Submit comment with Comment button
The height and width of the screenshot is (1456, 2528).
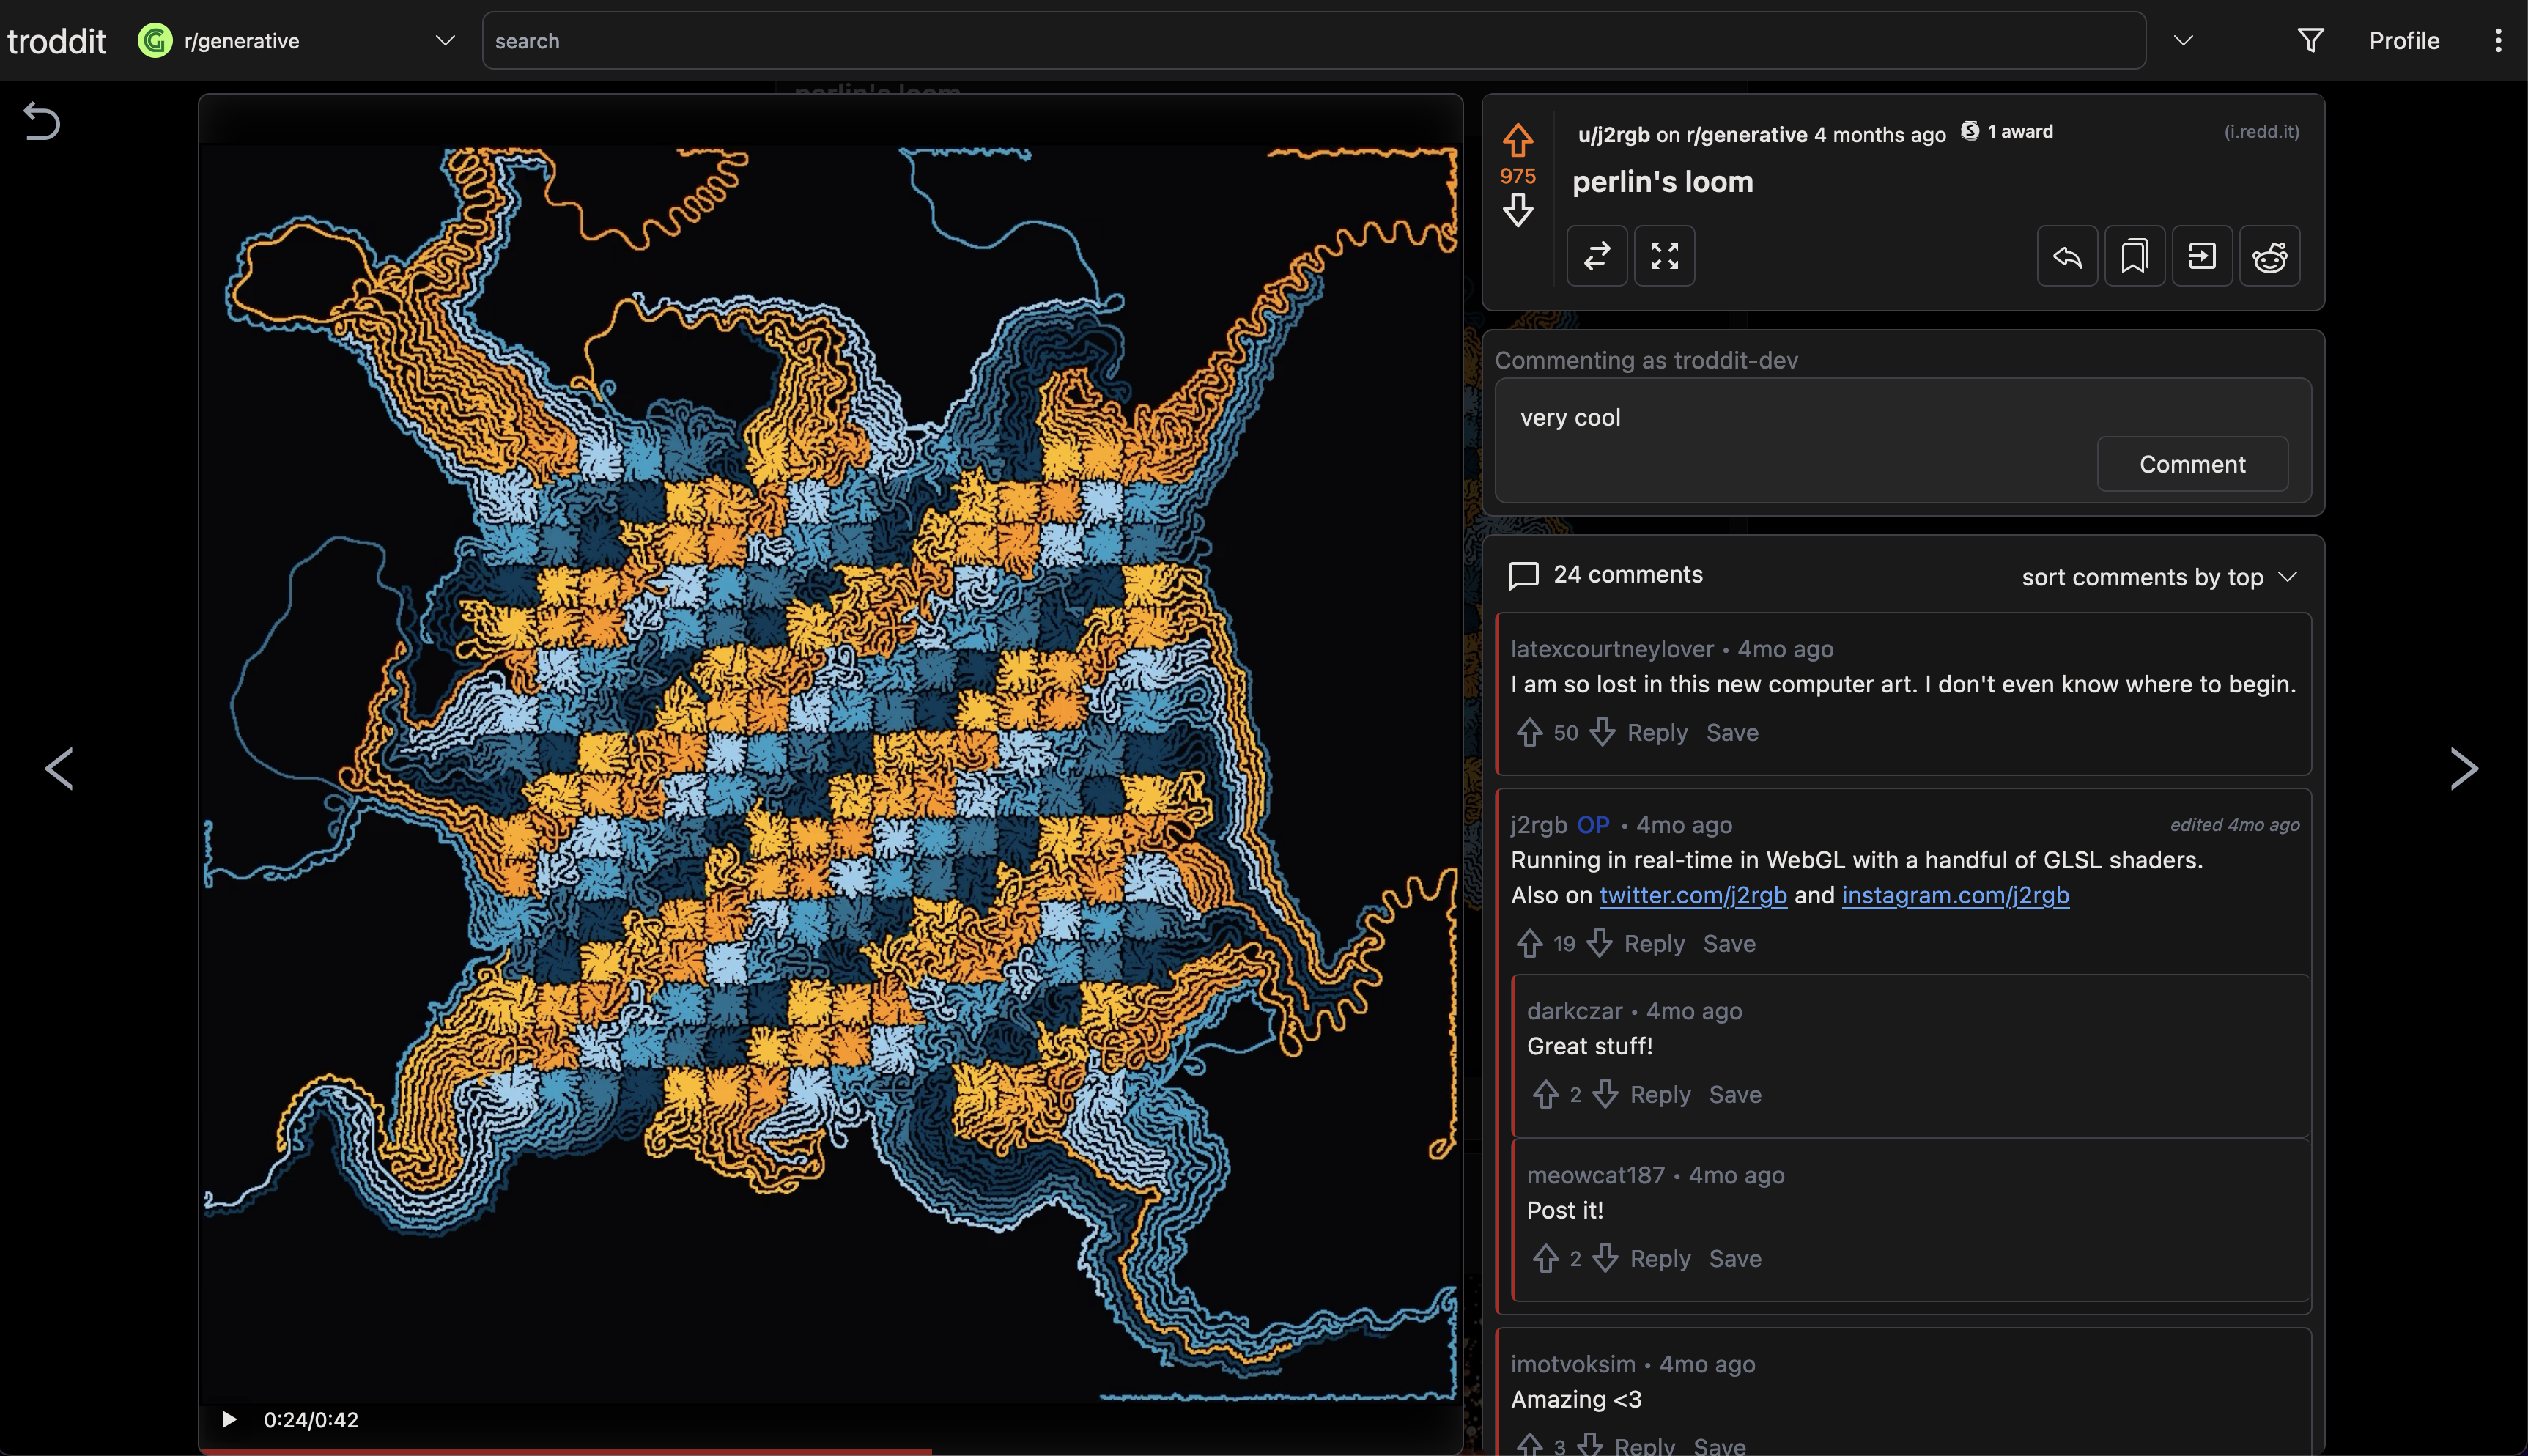click(x=2191, y=464)
